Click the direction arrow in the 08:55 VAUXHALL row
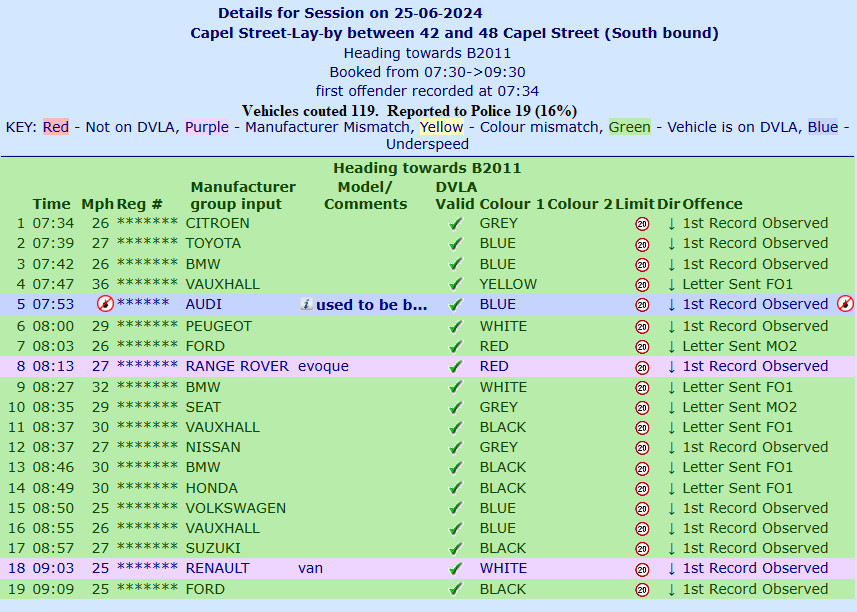The image size is (857, 612). [672, 528]
